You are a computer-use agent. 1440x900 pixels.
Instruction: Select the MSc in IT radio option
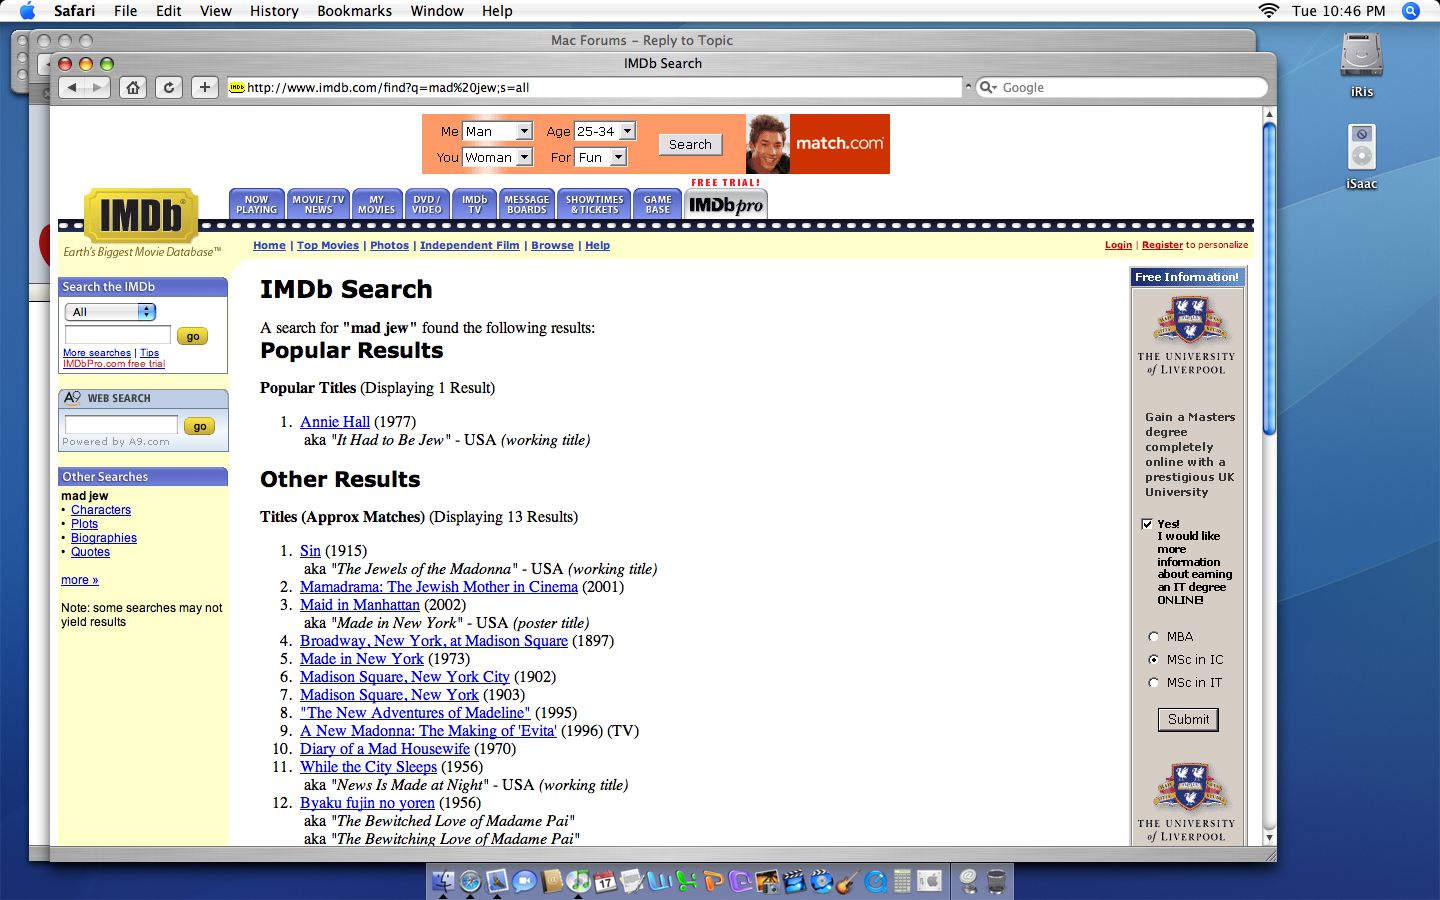[1153, 683]
